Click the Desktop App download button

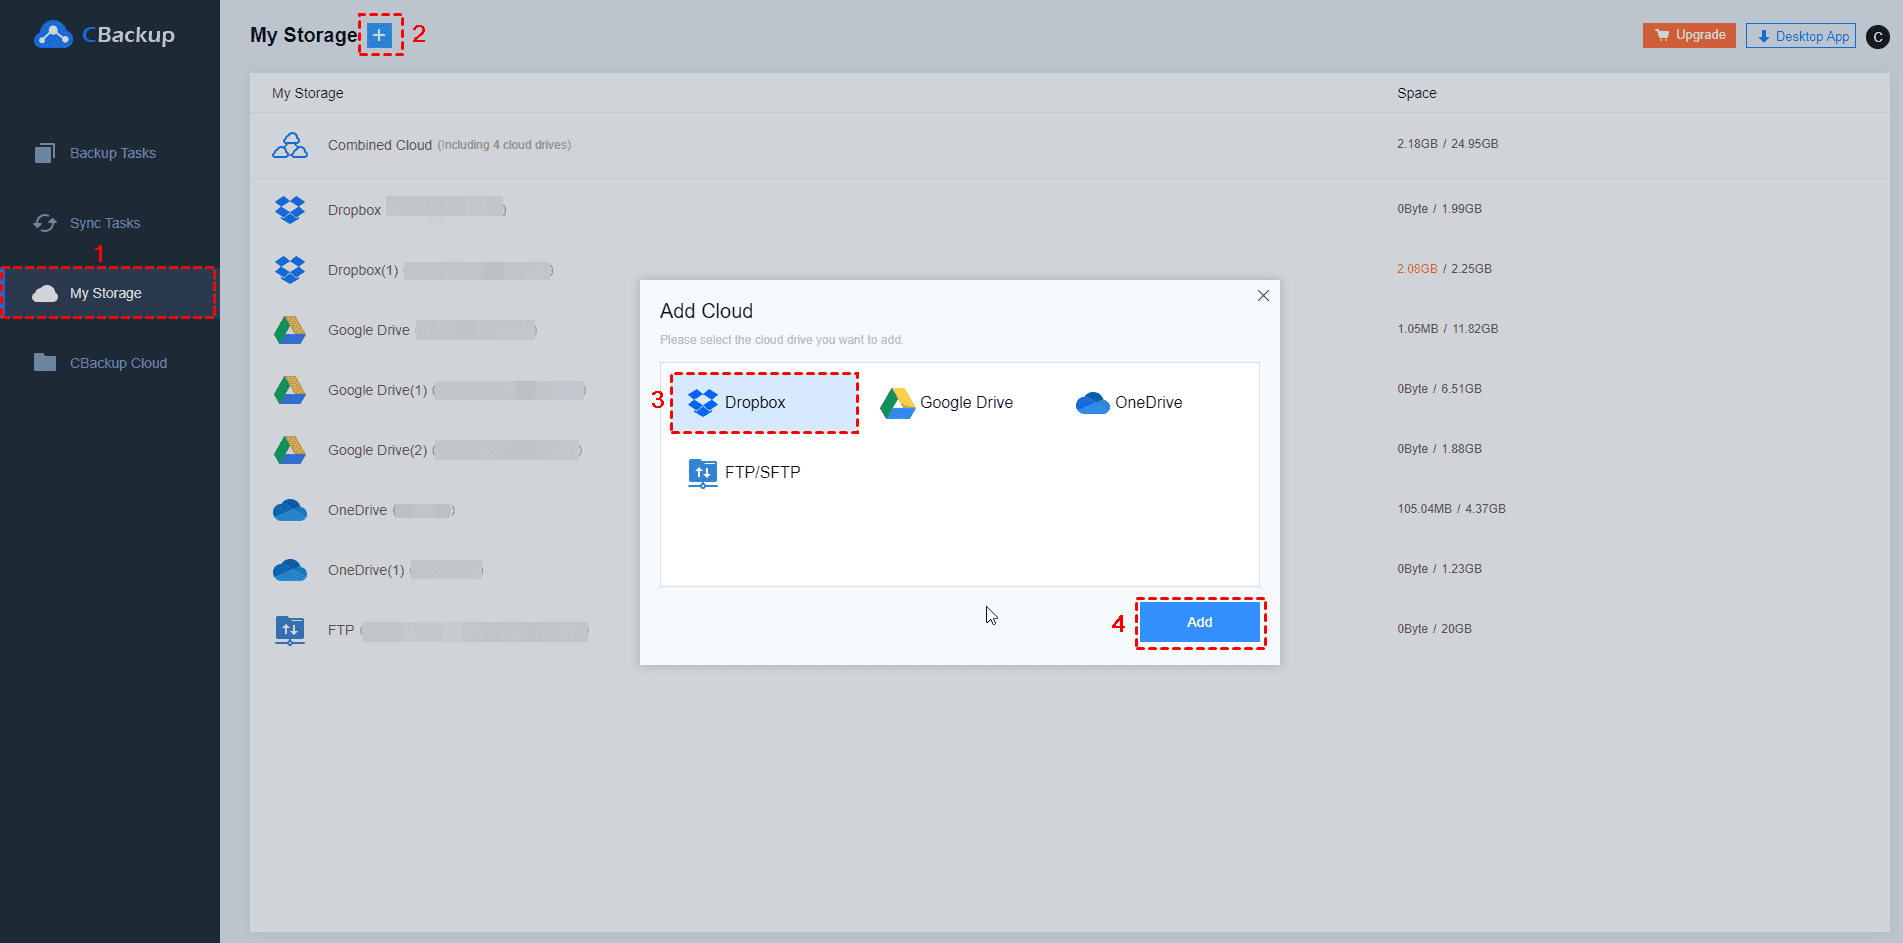point(1801,36)
